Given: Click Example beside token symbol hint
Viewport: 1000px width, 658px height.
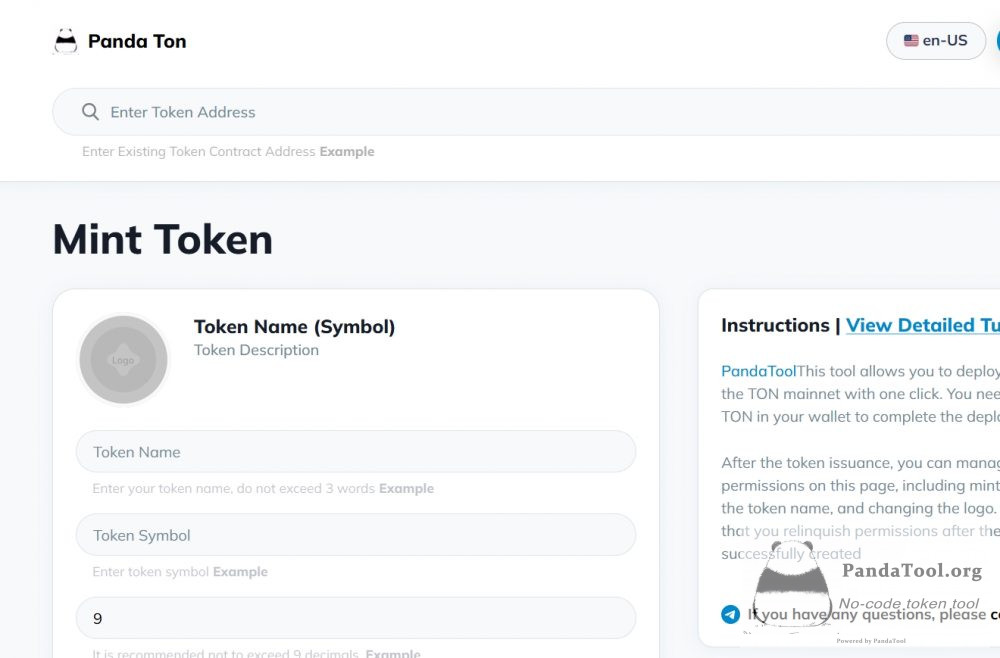Looking at the screenshot, I should coord(240,572).
